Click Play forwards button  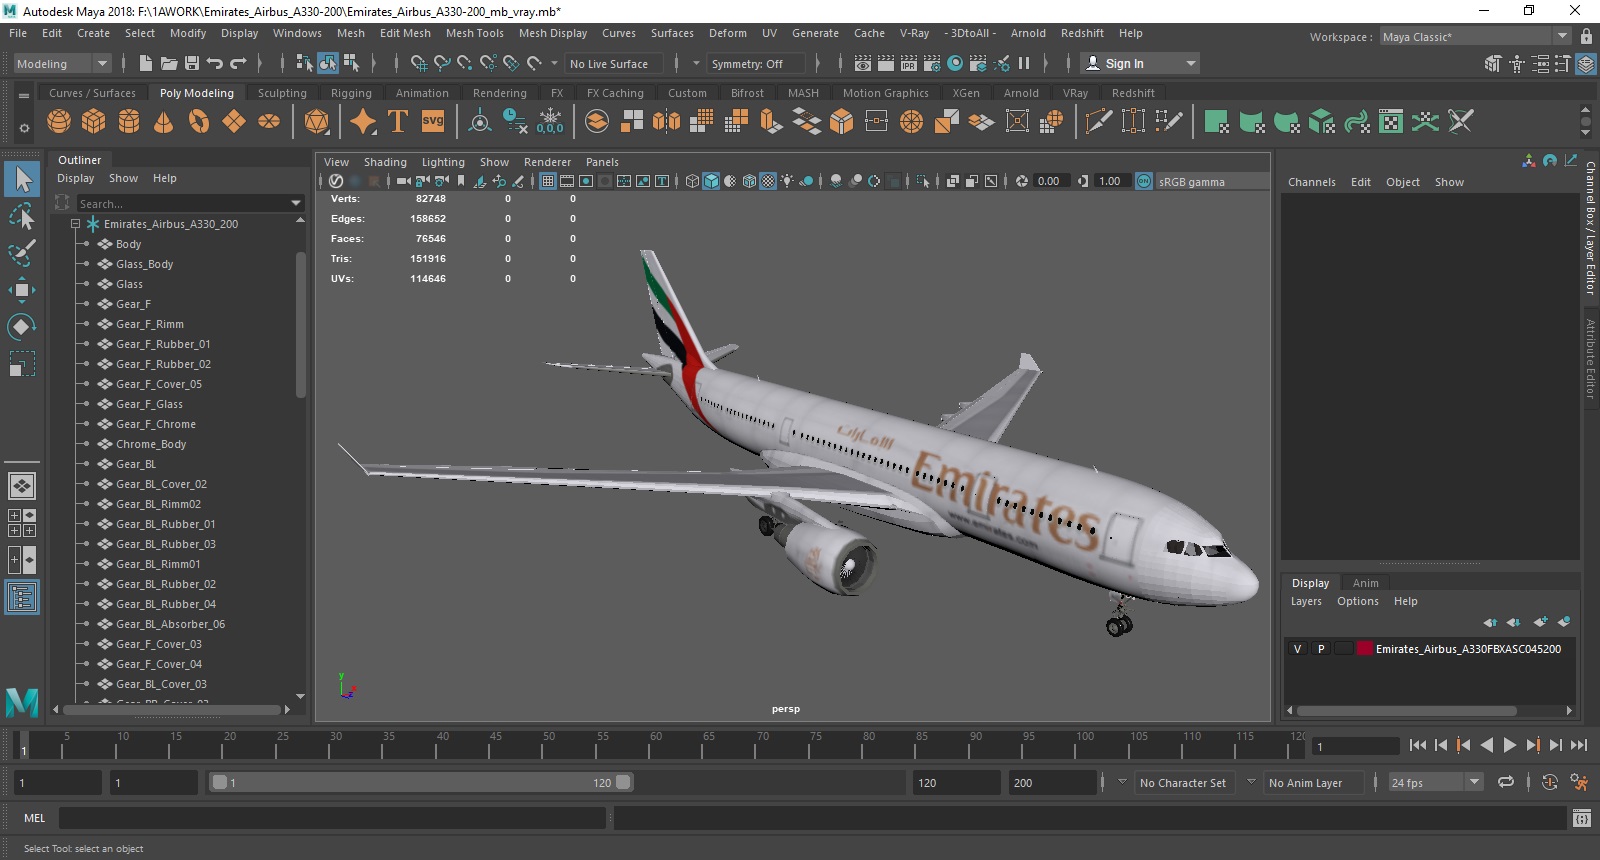(x=1509, y=745)
